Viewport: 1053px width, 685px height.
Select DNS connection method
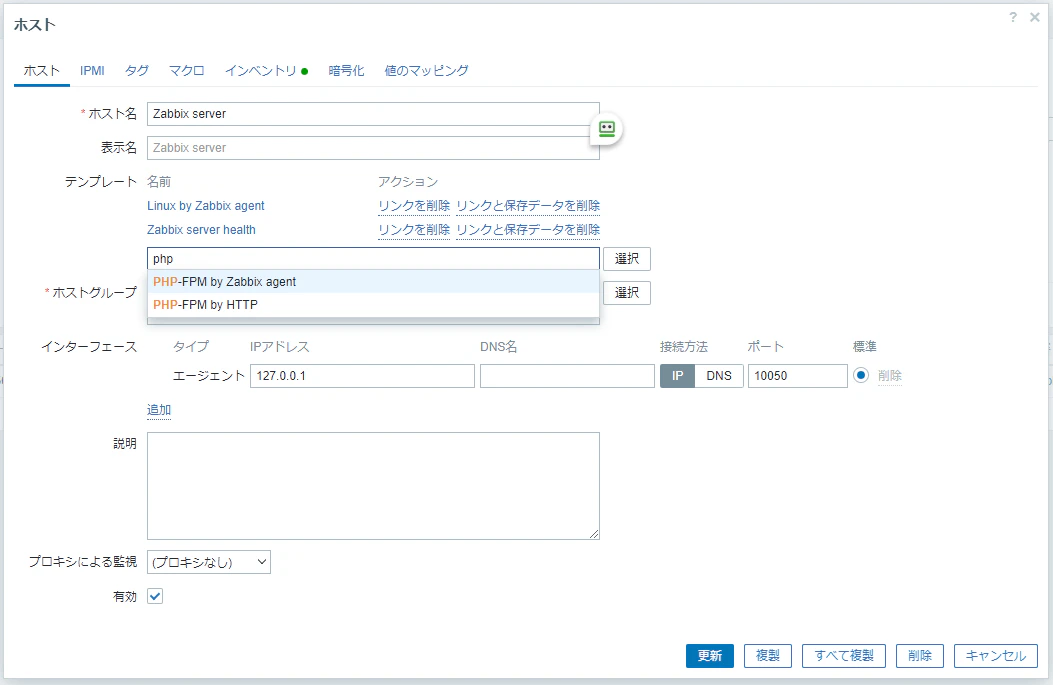click(x=719, y=376)
